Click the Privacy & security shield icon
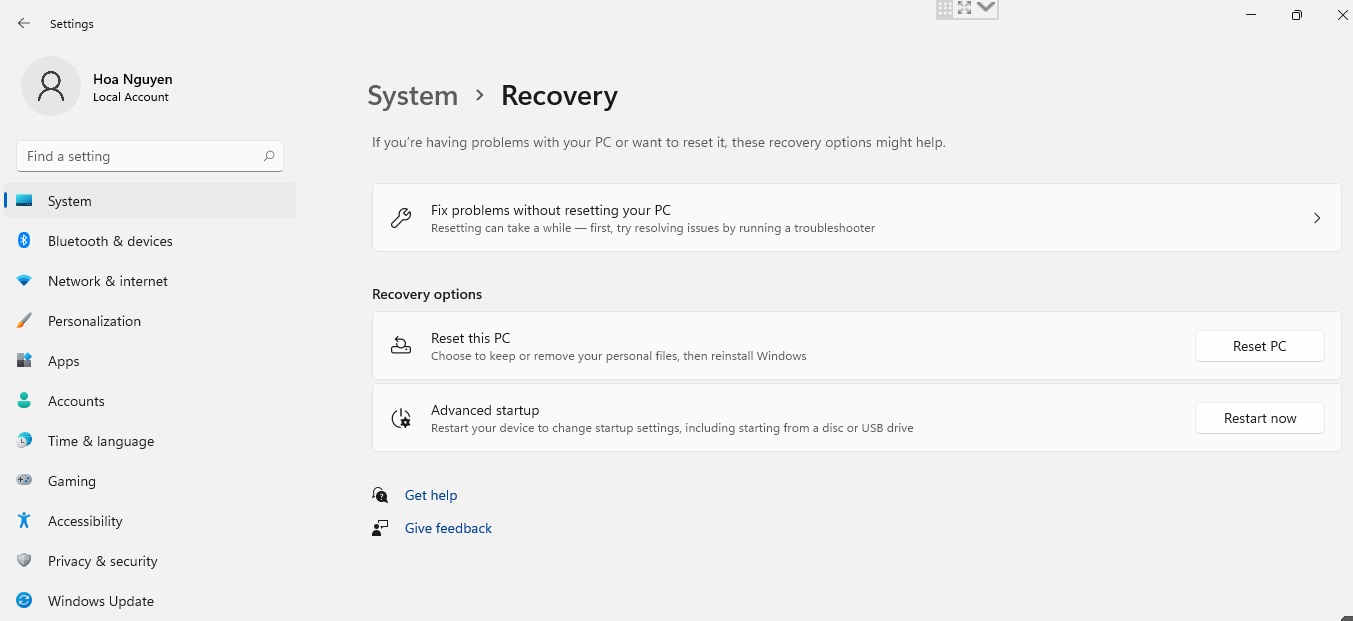 (x=24, y=561)
